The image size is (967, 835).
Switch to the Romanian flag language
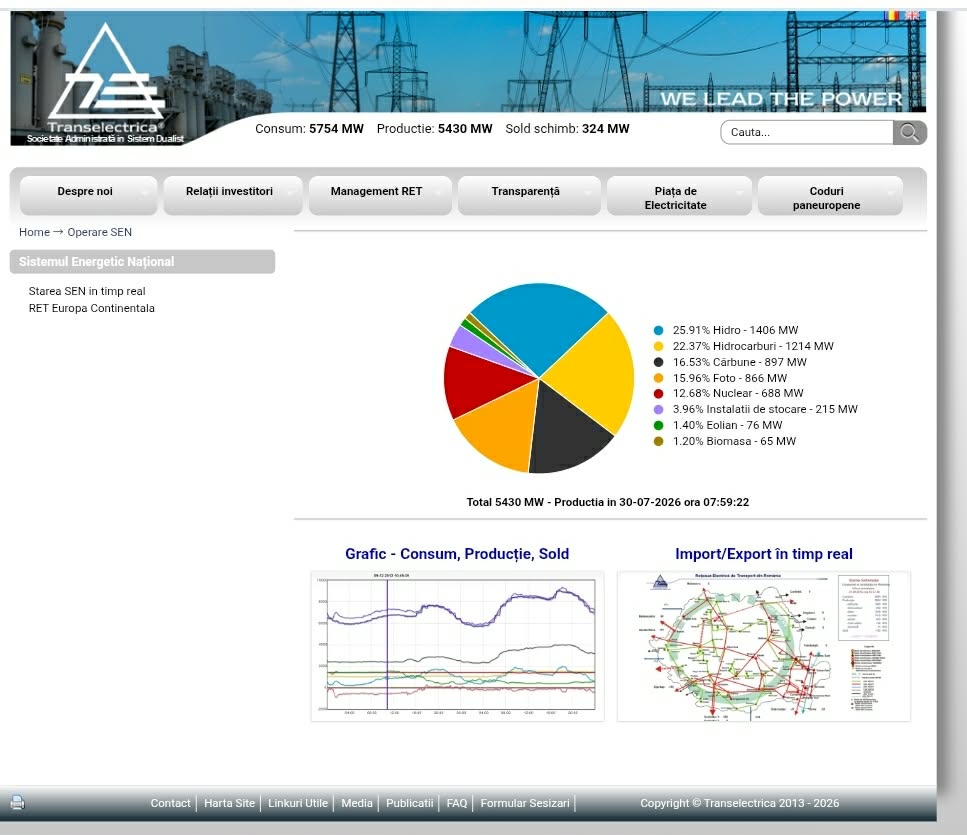(x=891, y=15)
